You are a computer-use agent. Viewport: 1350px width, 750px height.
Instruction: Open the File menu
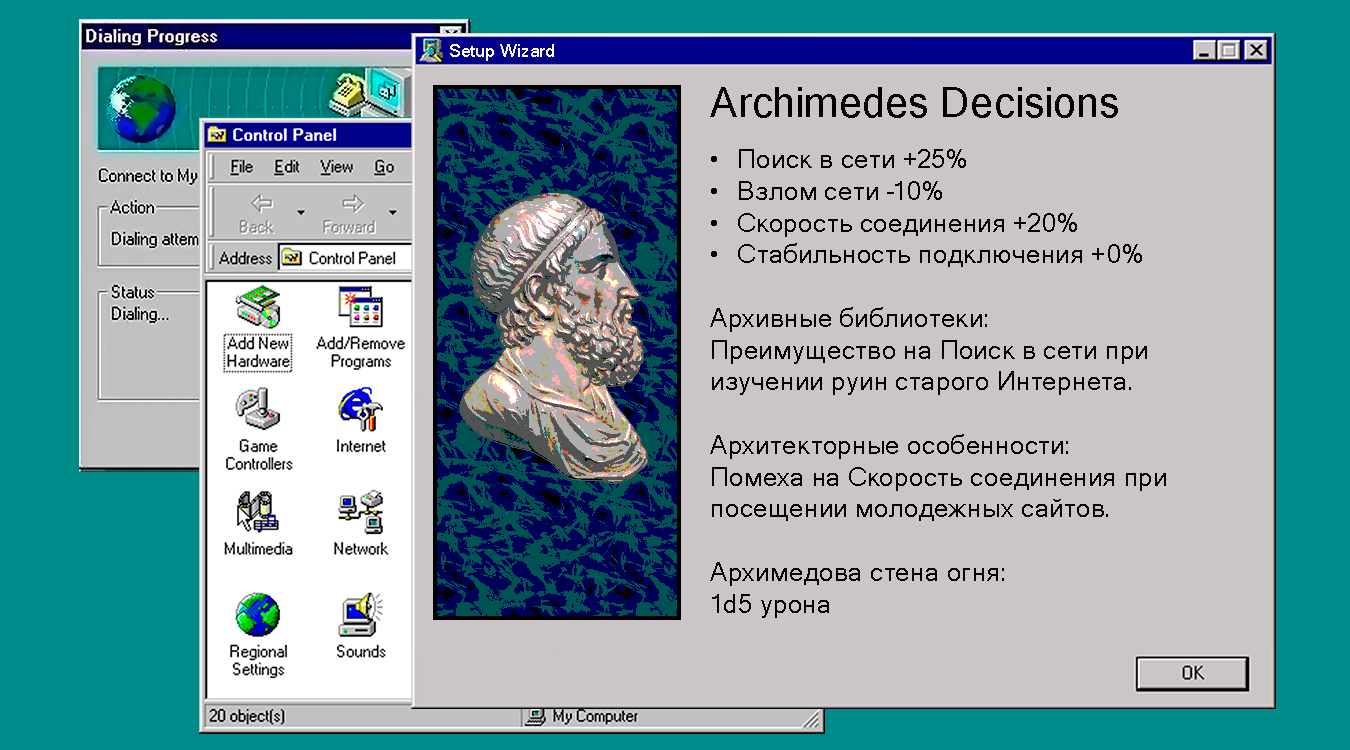pos(241,167)
